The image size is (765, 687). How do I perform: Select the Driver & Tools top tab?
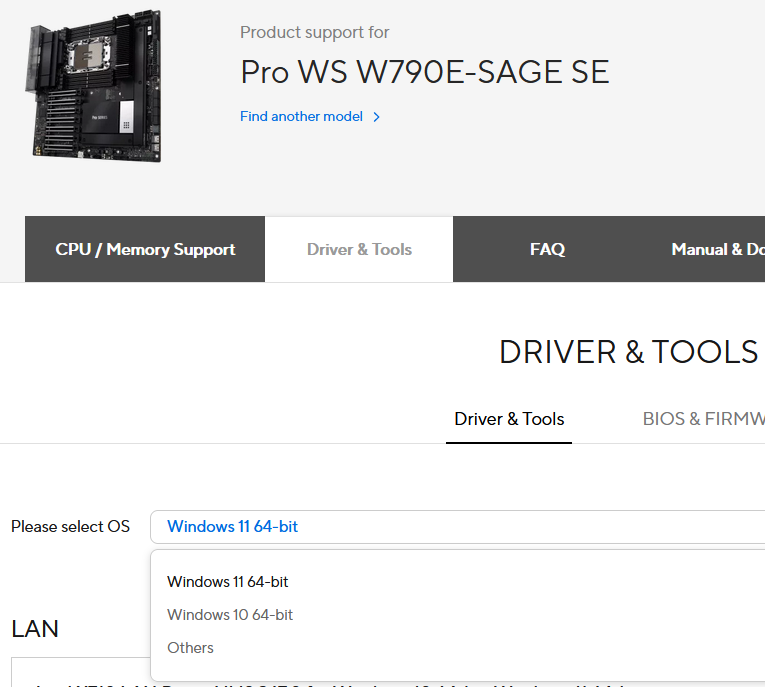[359, 249]
